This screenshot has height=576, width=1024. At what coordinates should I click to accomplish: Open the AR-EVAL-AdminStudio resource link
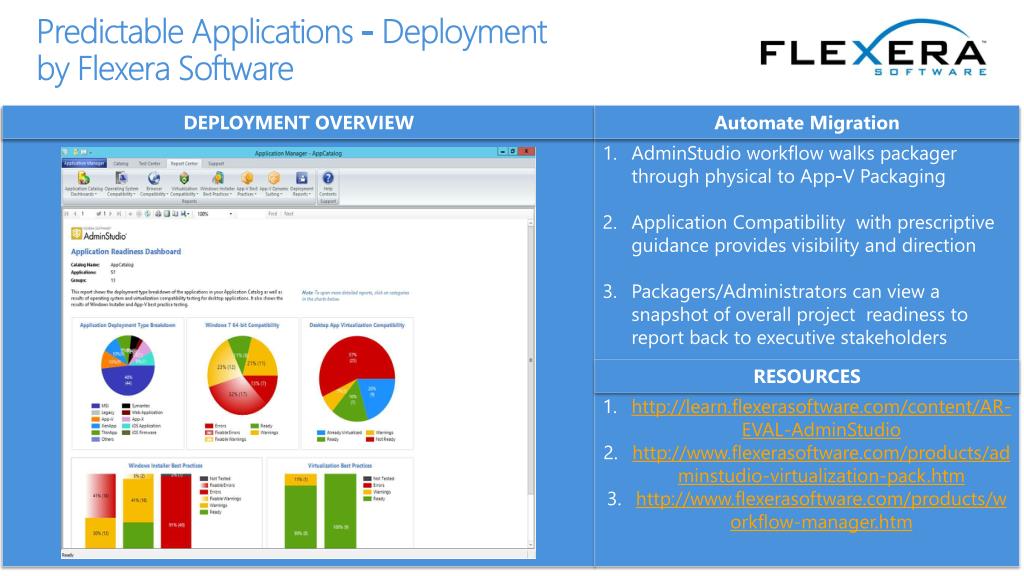[821, 418]
